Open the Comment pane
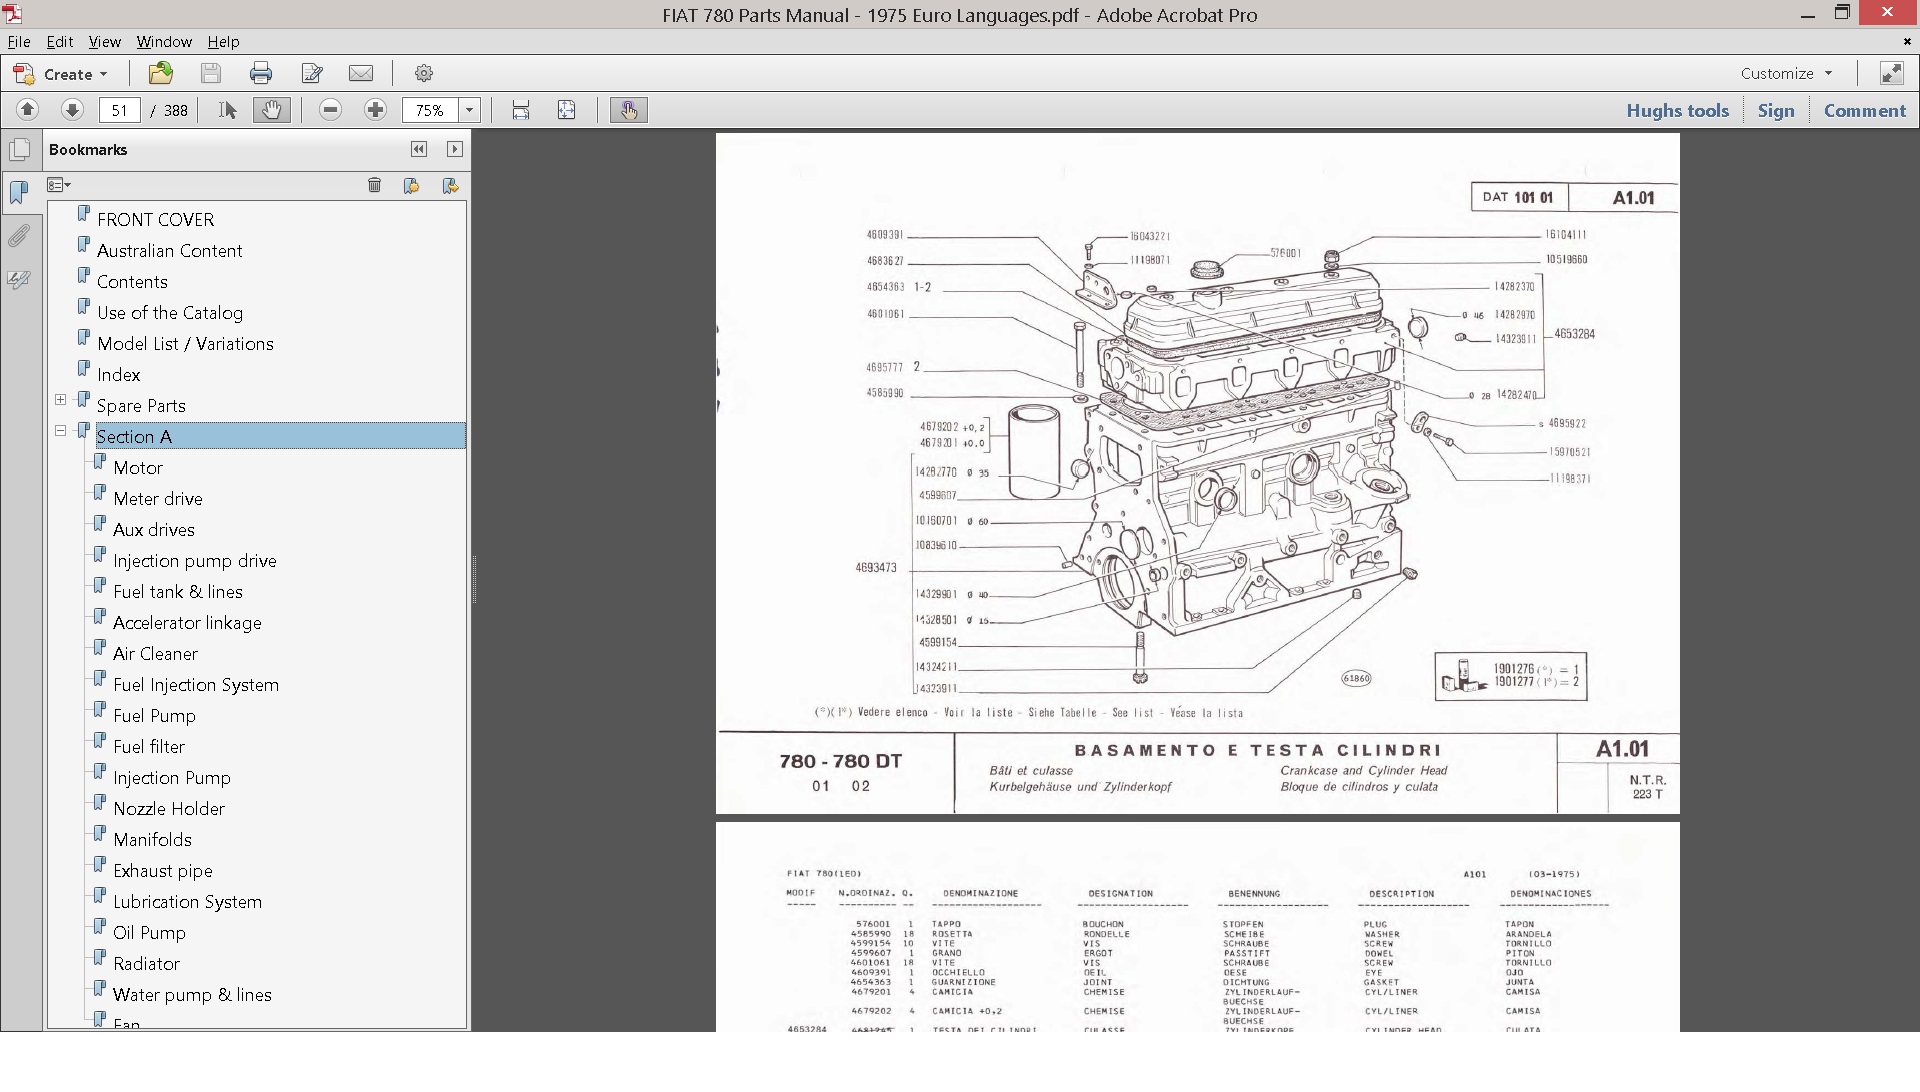The image size is (1920, 1092). [x=1864, y=111]
